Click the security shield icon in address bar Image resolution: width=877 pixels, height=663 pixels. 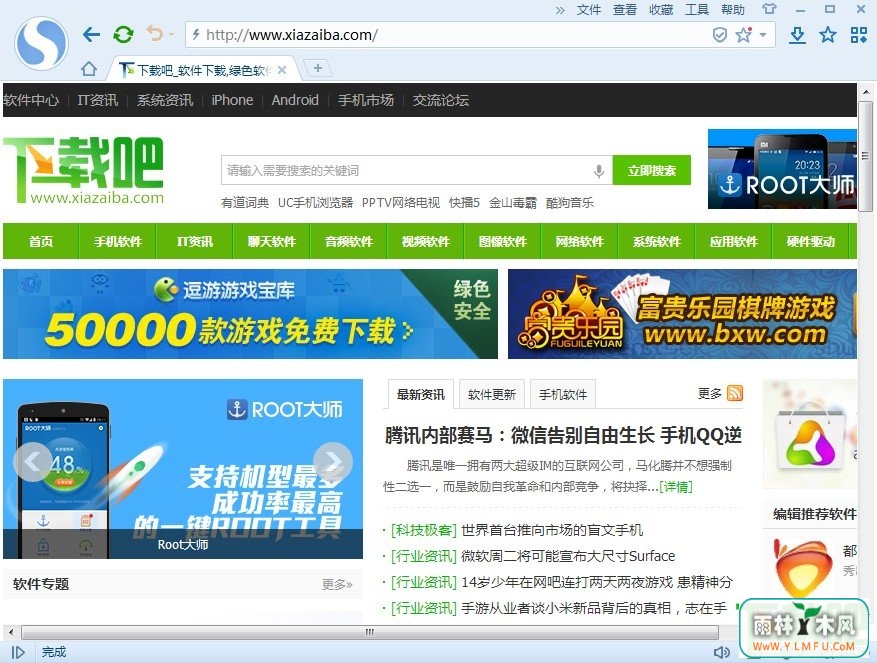720,35
